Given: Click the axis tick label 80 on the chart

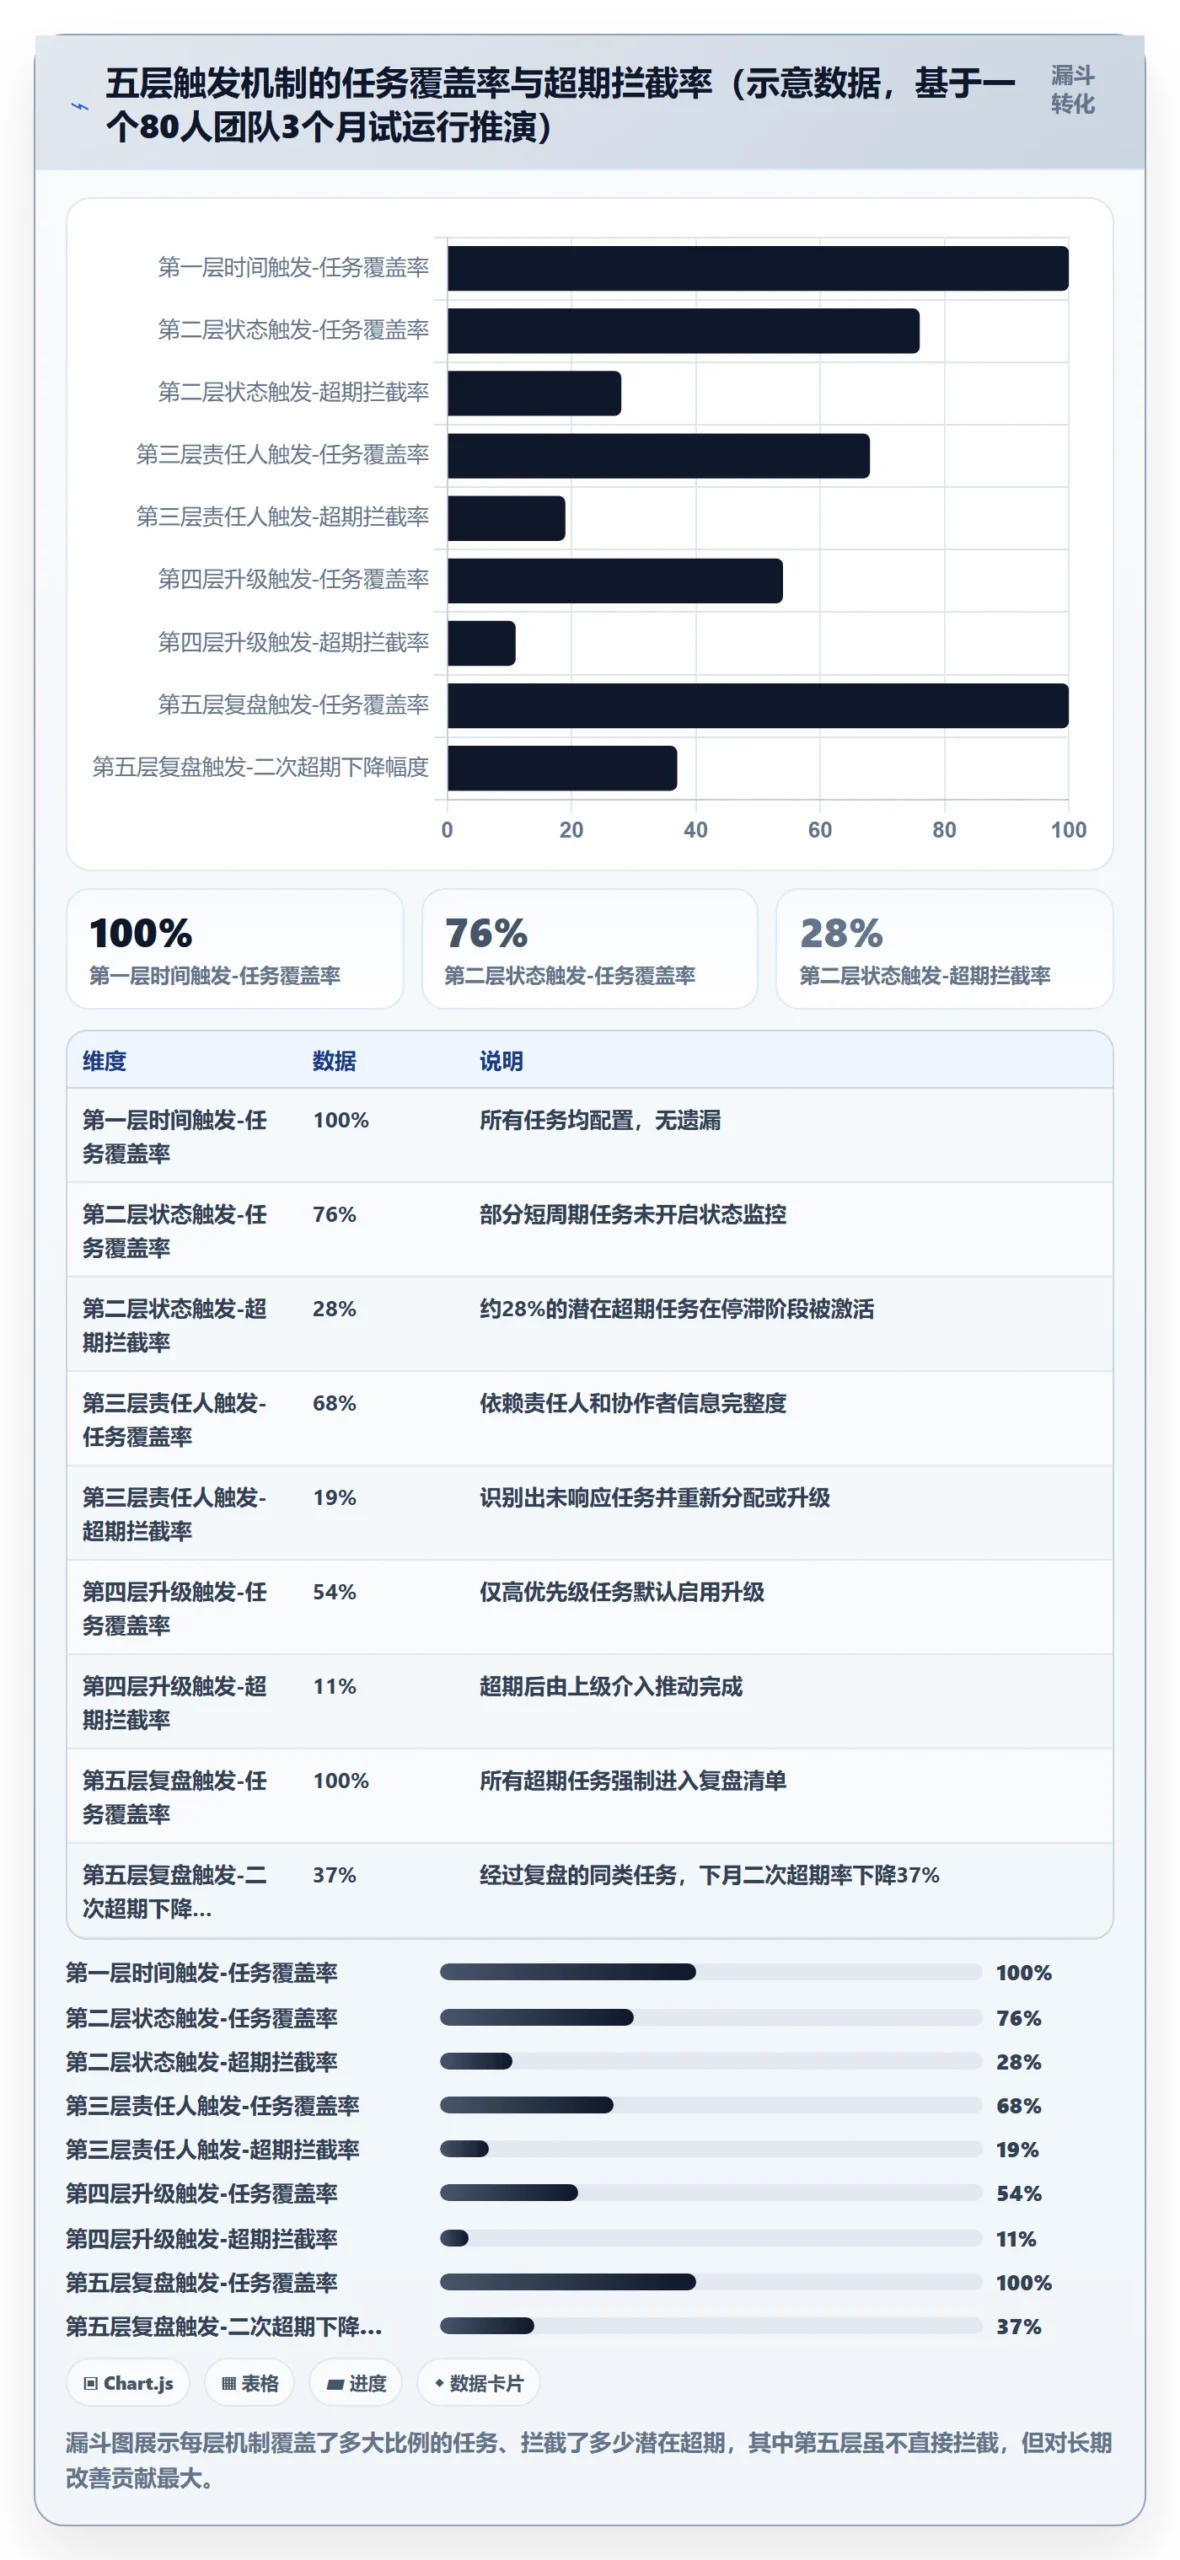Looking at the screenshot, I should pyautogui.click(x=944, y=830).
